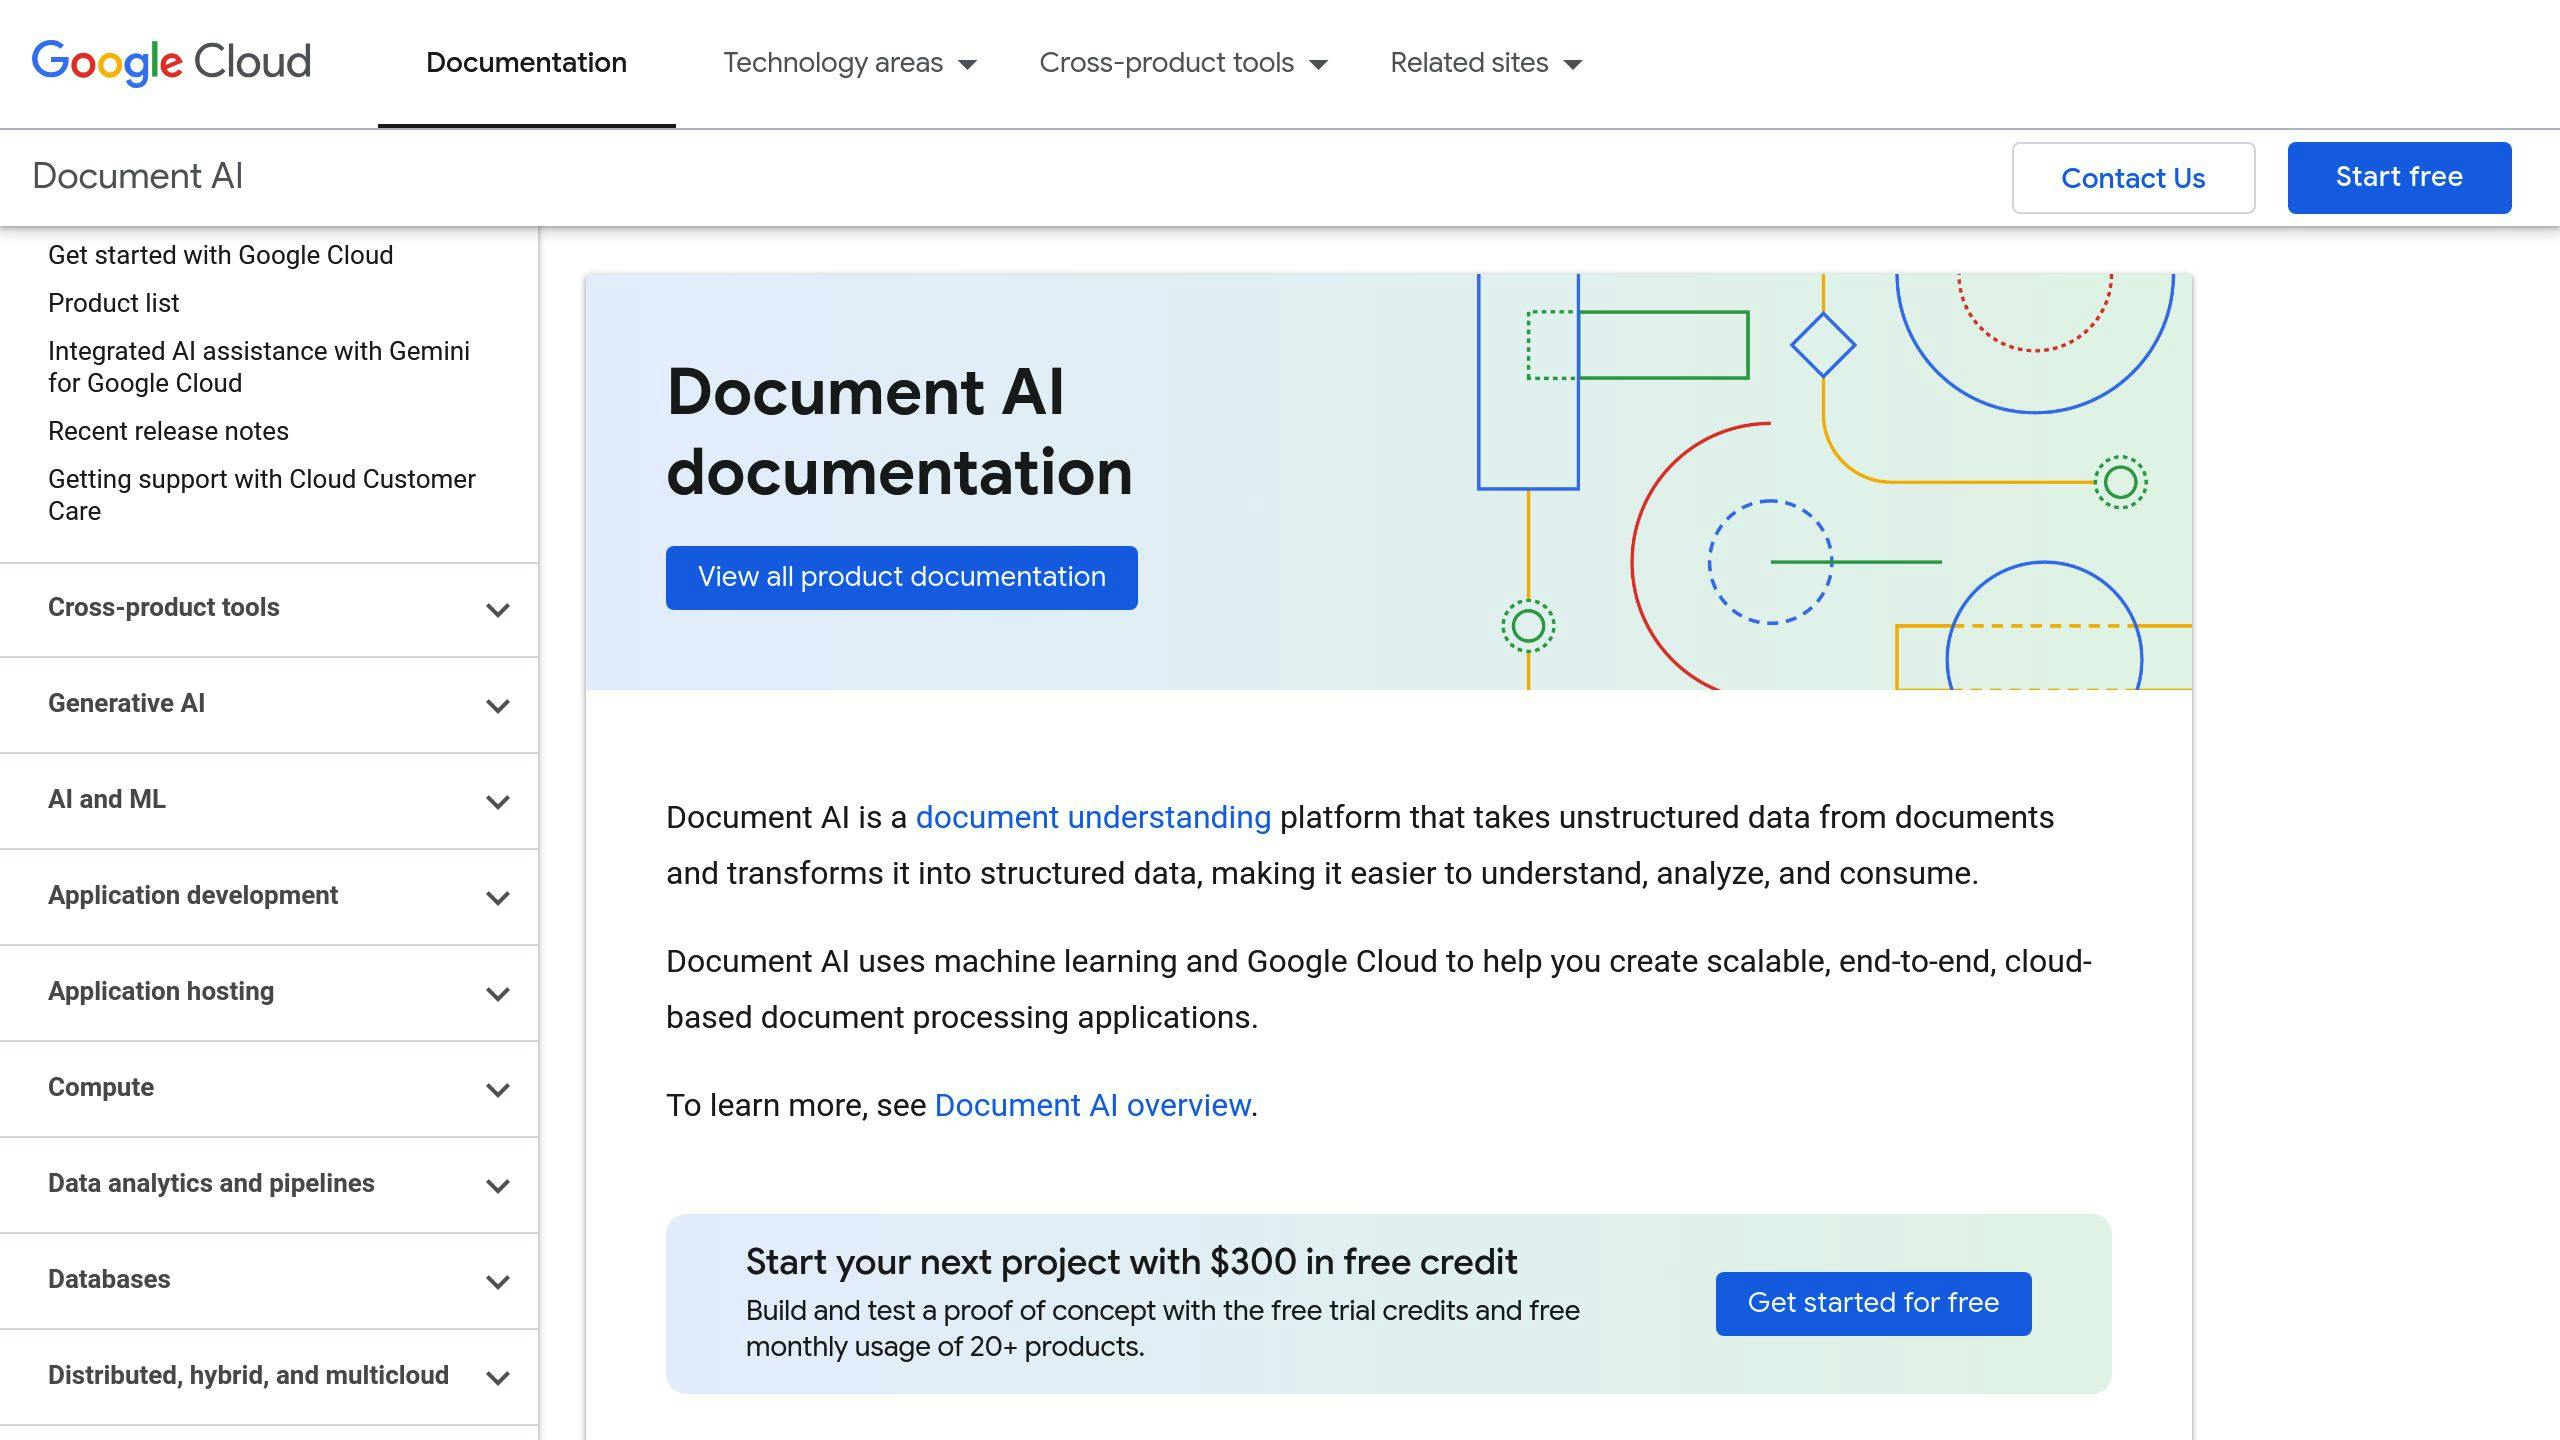The height and width of the screenshot is (1440, 2560).
Task: Follow the document understanding link
Action: [1093, 817]
